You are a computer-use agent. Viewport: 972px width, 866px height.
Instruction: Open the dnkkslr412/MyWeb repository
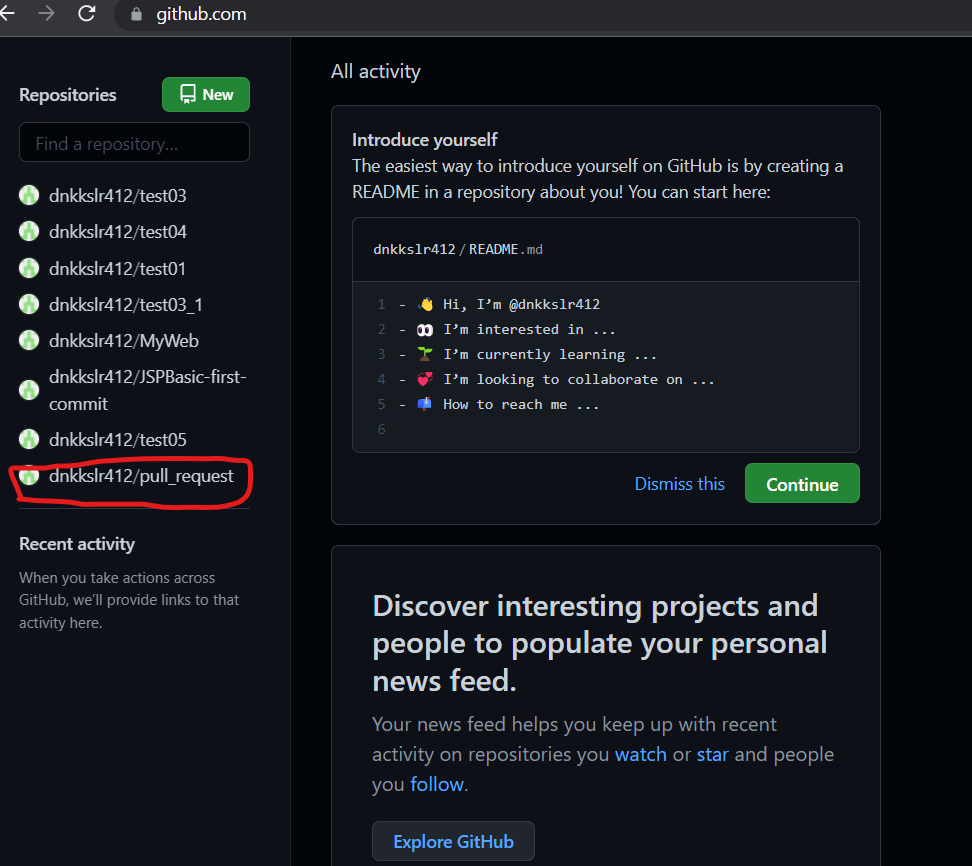(x=124, y=341)
